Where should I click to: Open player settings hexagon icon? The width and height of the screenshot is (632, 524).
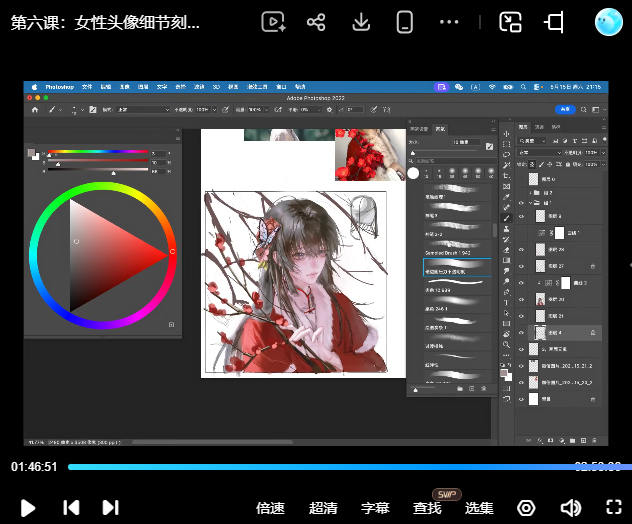(x=526, y=508)
